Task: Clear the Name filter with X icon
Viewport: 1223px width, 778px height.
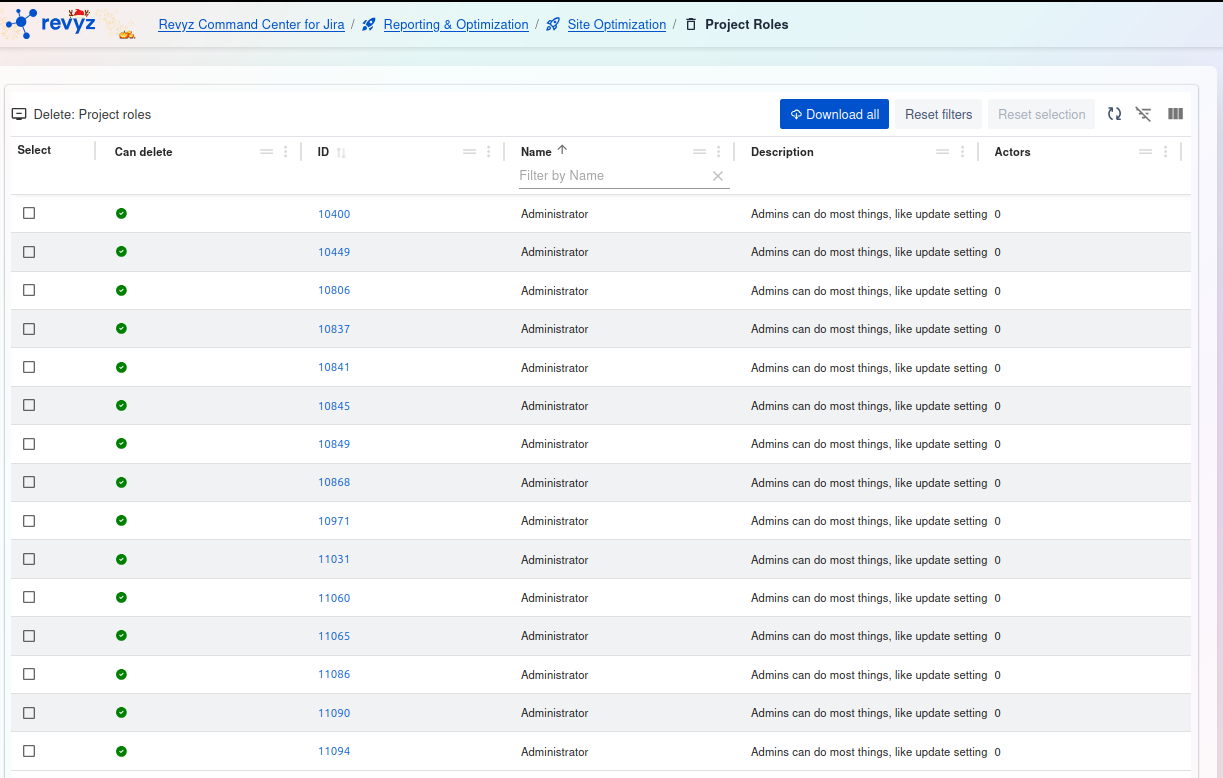Action: (717, 176)
